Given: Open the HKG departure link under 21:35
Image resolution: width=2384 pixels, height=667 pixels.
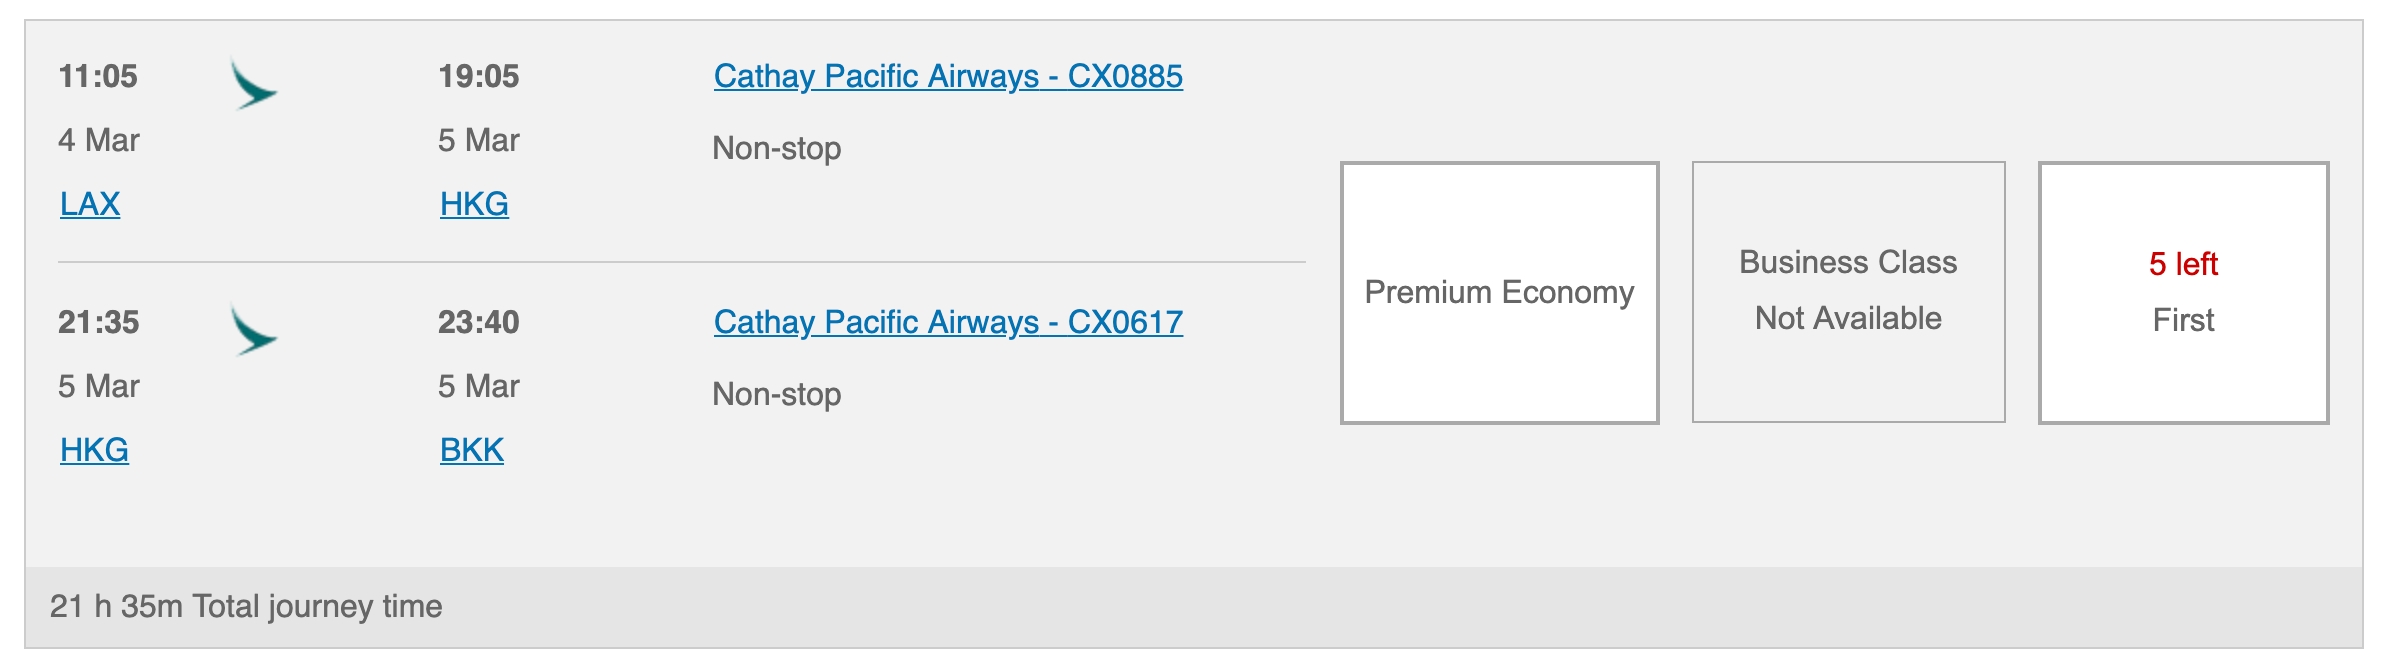Looking at the screenshot, I should 94,450.
